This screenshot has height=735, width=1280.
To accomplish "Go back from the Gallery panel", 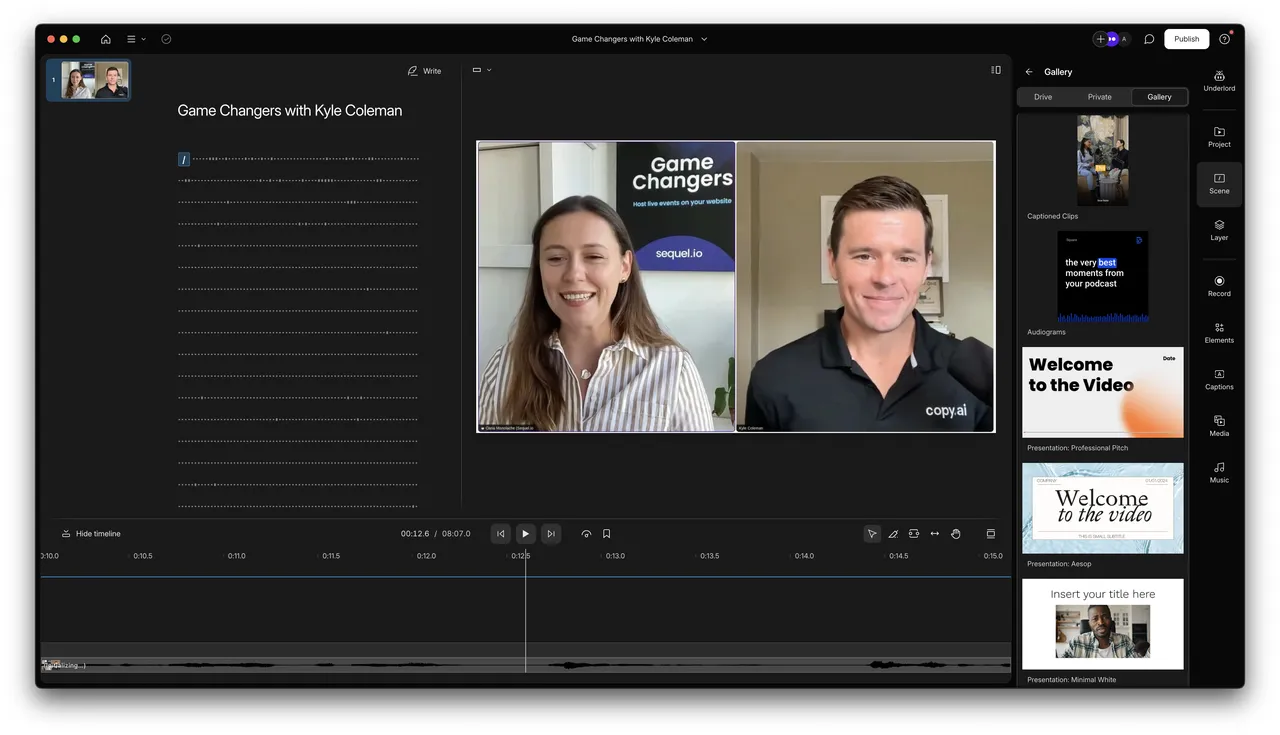I will click(1029, 72).
